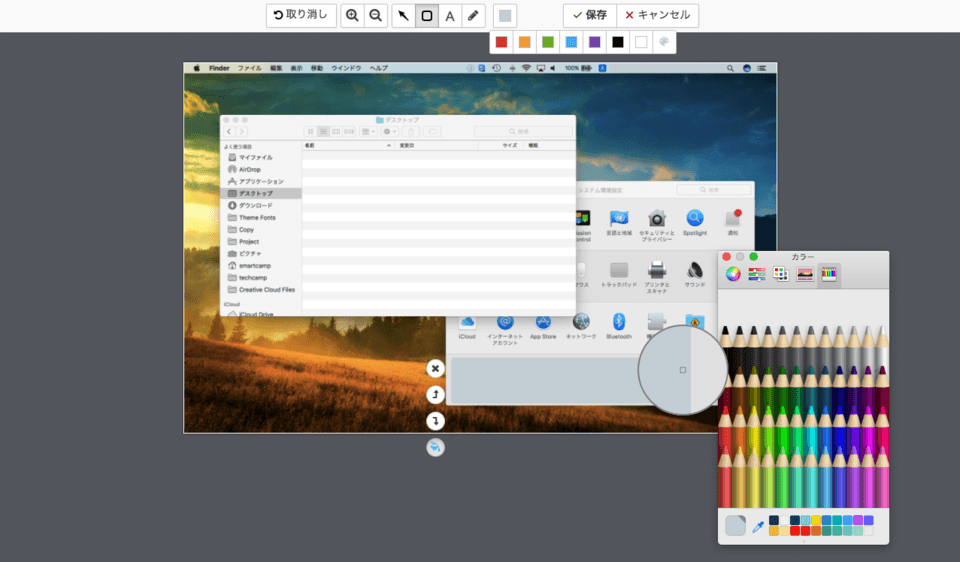
Task: Click the キャンセル cancel button
Action: [657, 15]
